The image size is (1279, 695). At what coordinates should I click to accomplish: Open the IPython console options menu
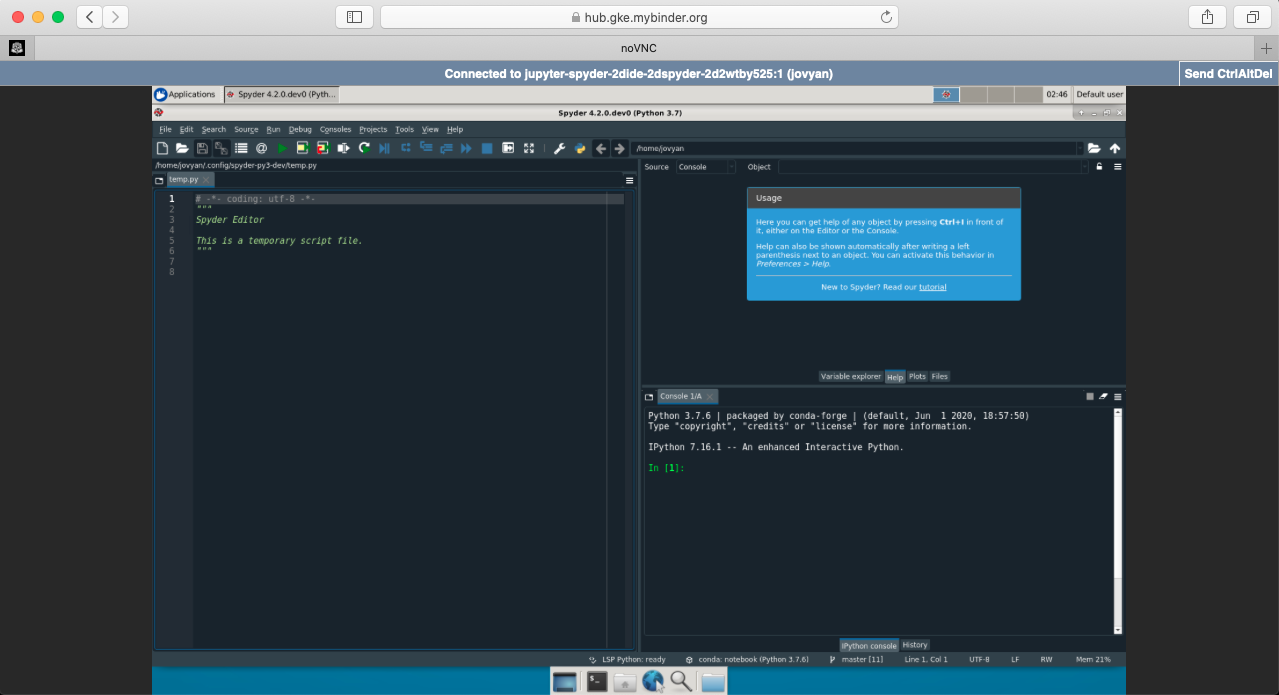point(1117,396)
